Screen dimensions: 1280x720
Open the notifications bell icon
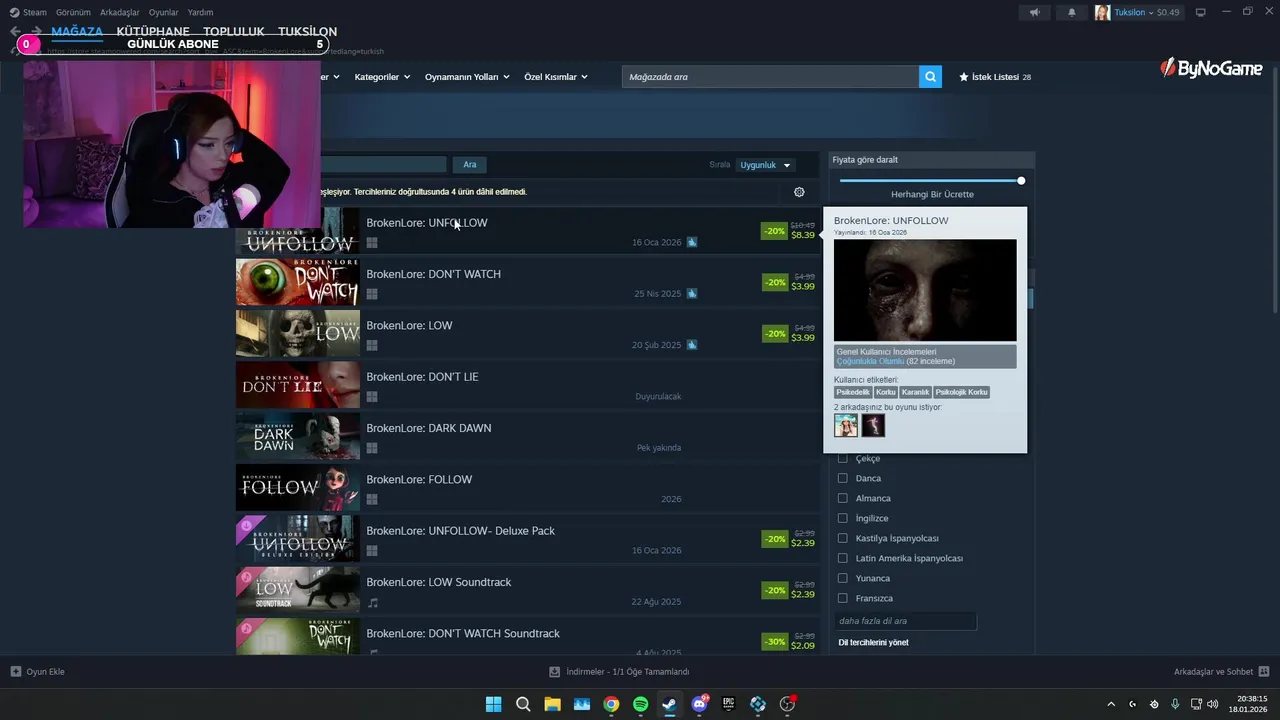coord(1072,12)
